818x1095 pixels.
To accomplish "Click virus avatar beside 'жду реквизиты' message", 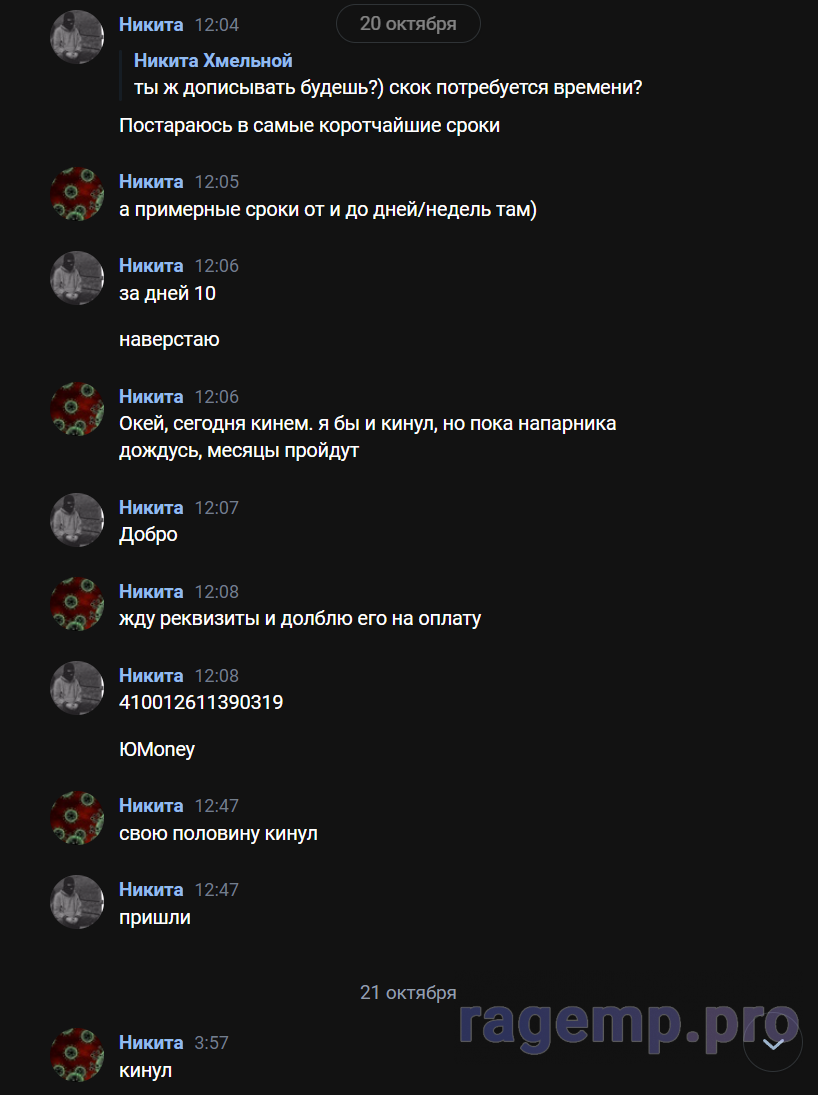I will click(x=77, y=604).
